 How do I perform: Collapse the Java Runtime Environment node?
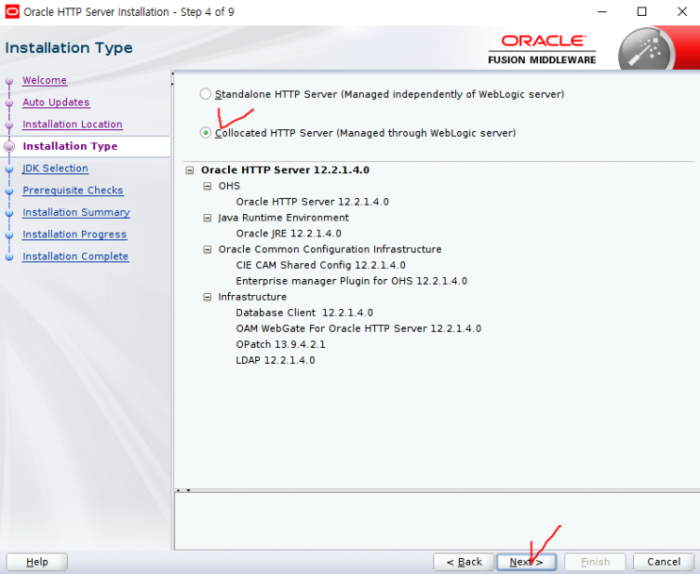click(x=207, y=218)
